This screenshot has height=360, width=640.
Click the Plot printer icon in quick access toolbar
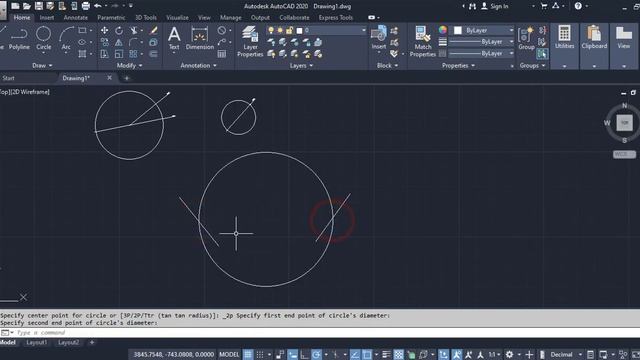pyautogui.click(x=86, y=6)
